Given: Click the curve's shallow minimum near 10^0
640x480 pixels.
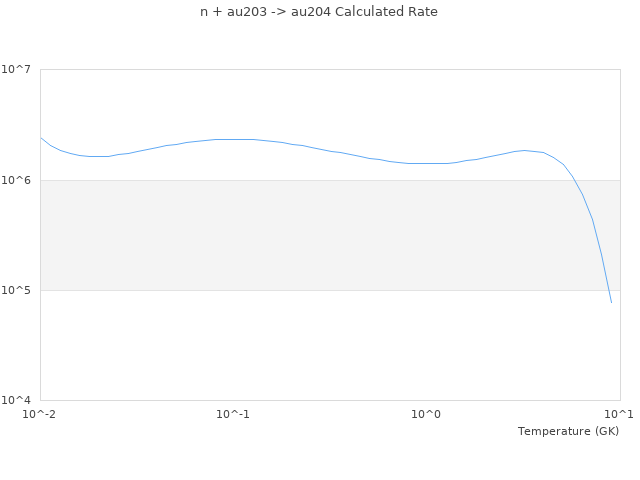Looking at the screenshot, I should [x=427, y=163].
